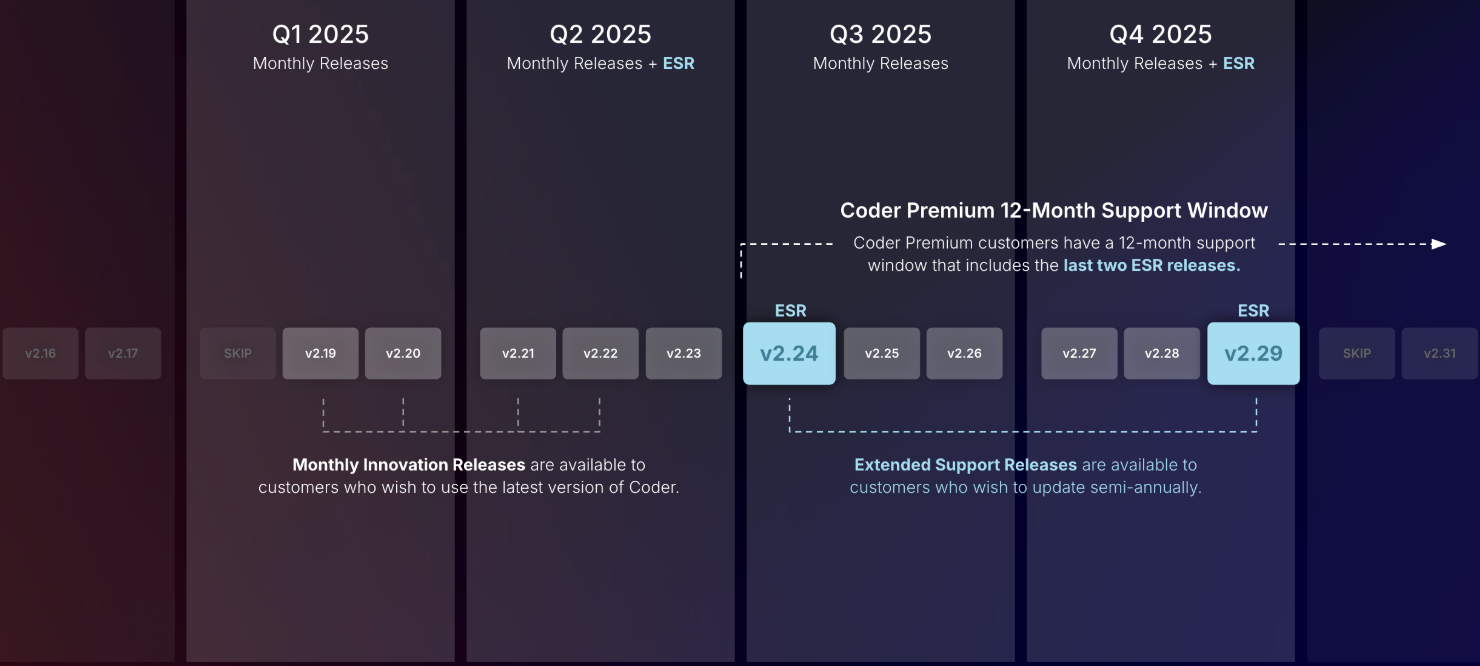
Task: Select the v2.20 release marker
Action: pyautogui.click(x=403, y=353)
